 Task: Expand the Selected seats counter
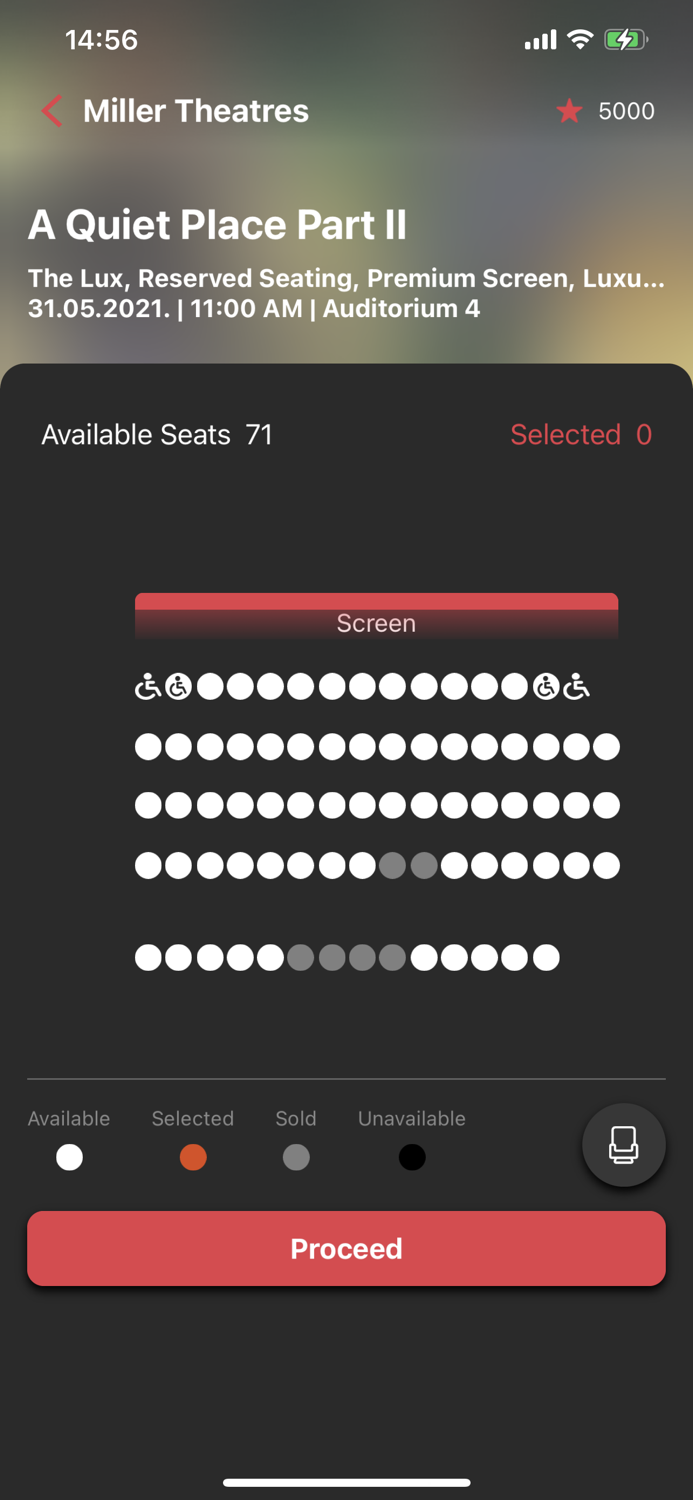coord(581,435)
